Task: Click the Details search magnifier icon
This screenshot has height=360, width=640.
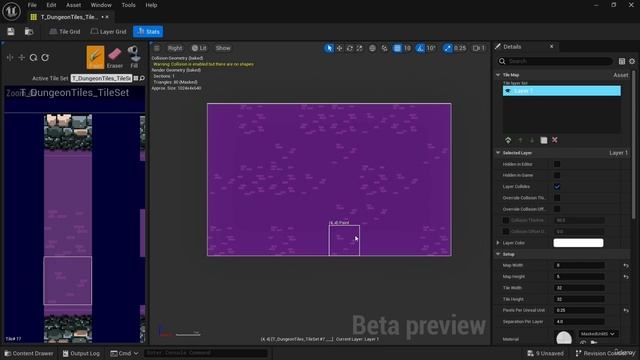Action: (x=502, y=61)
